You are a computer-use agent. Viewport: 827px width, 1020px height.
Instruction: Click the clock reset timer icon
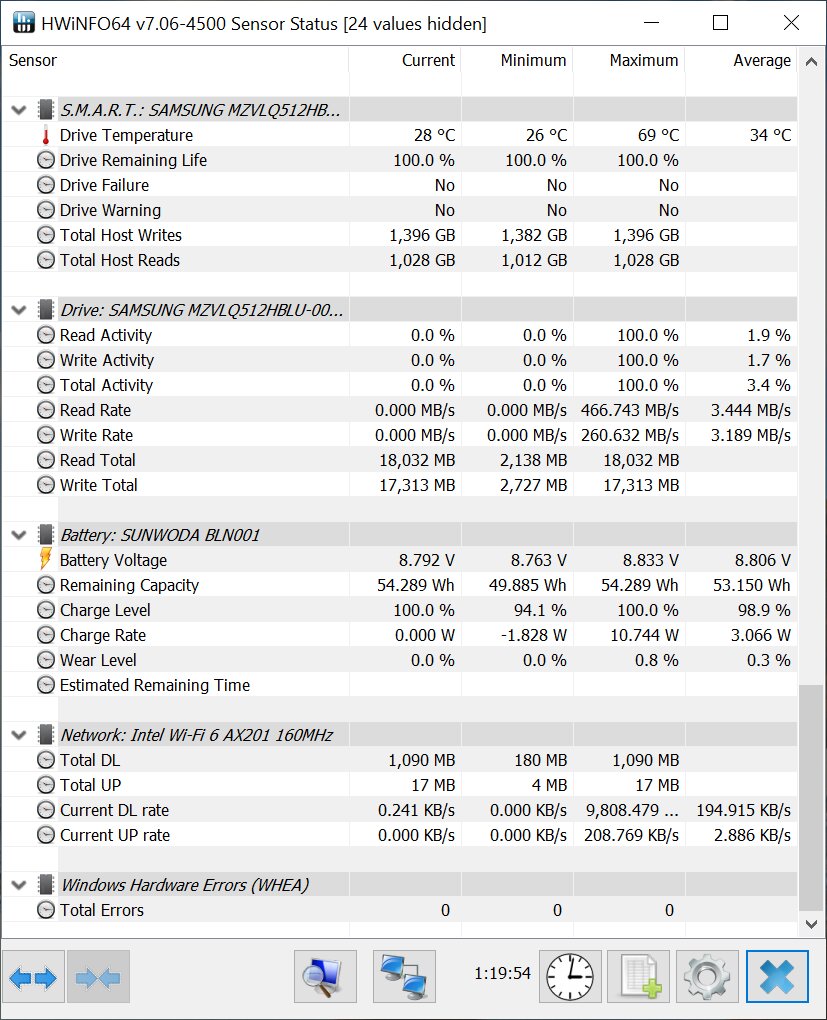570,977
